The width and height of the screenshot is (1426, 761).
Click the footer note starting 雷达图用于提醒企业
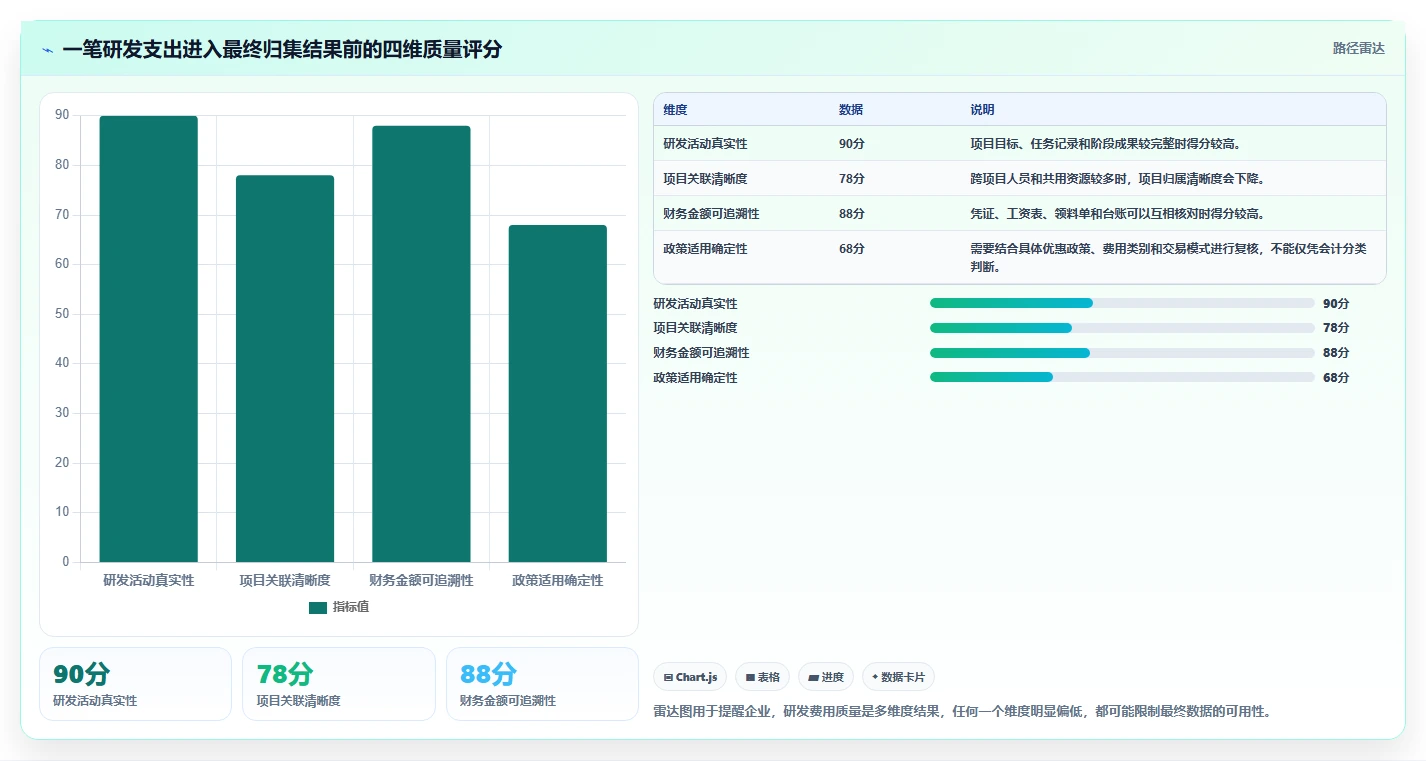click(962, 712)
